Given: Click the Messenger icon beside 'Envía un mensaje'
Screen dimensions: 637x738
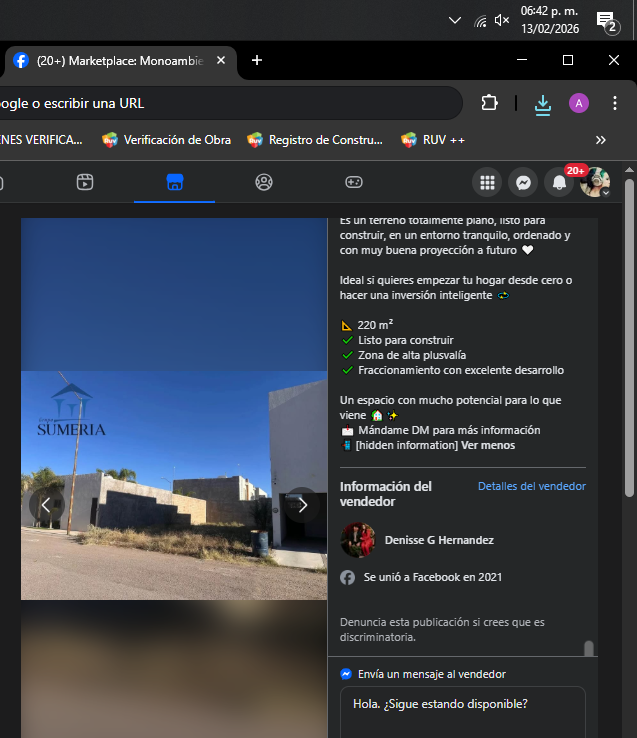Looking at the screenshot, I should tap(346, 674).
